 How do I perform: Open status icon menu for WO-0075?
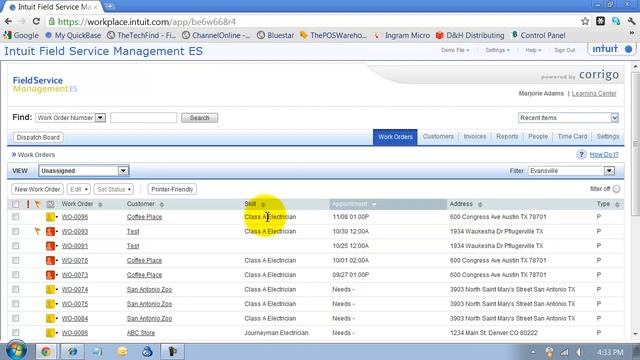coord(51,304)
